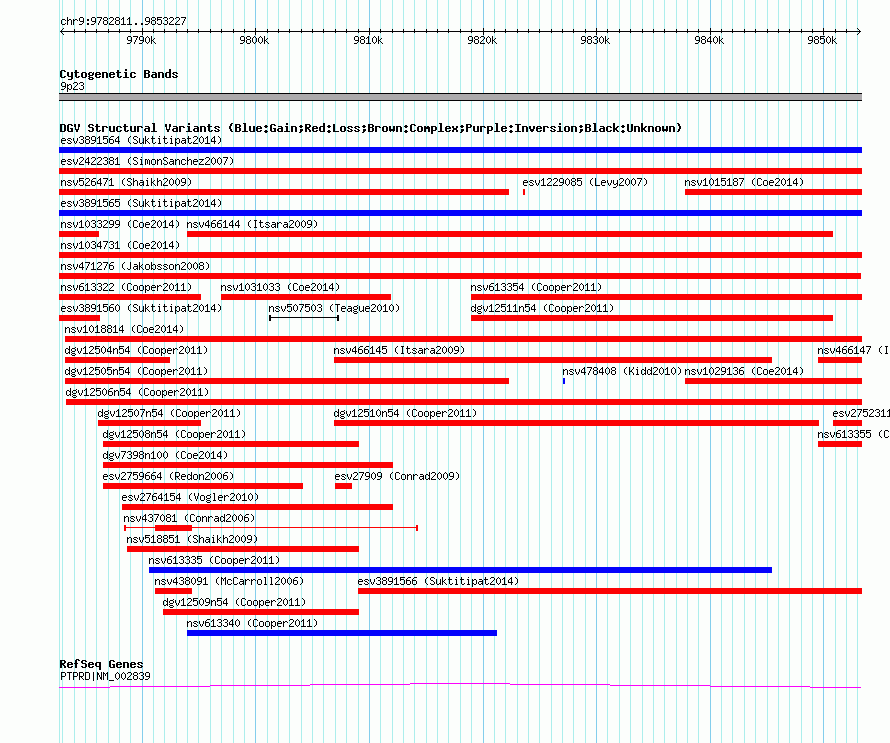The image size is (890, 743).
Task: Click nsv1033299 (Coe2014) label
Action: tap(120, 224)
